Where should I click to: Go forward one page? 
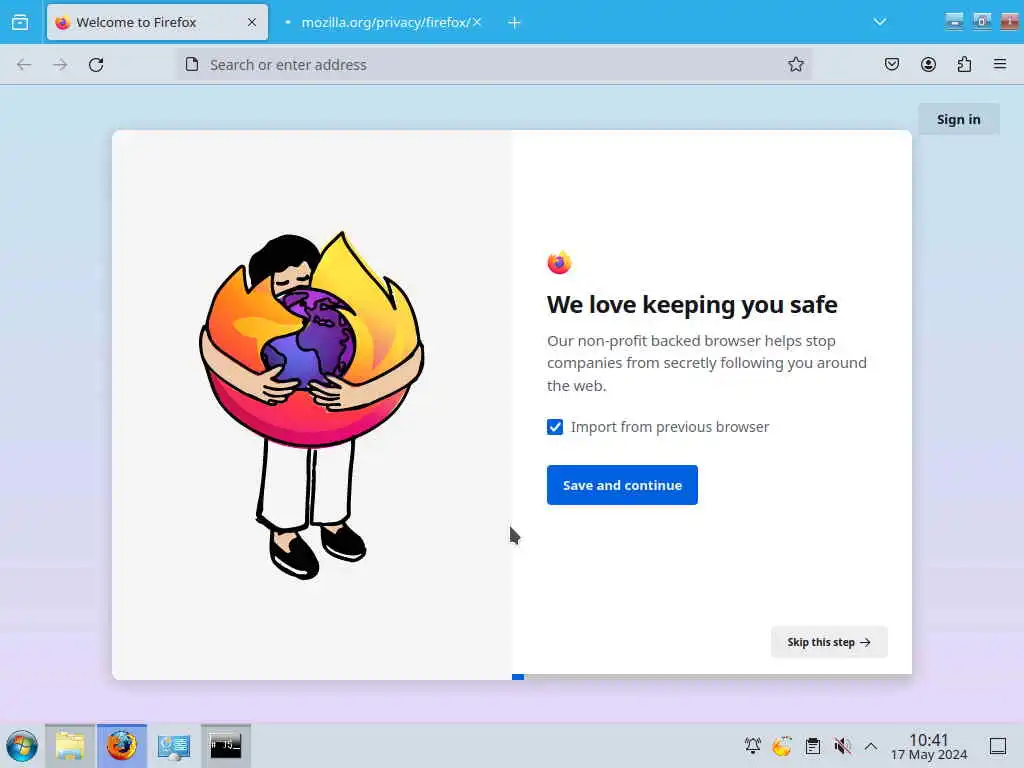[x=60, y=65]
